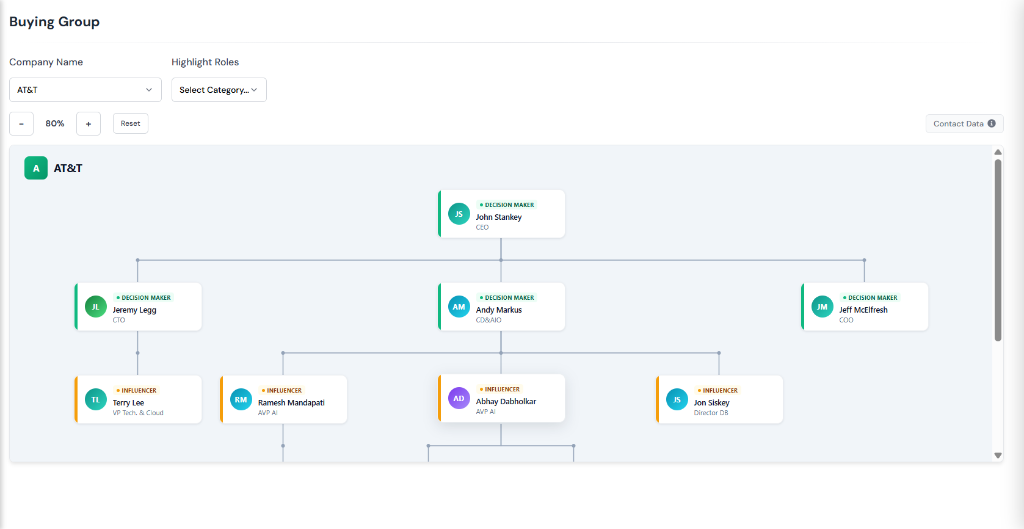Click Jeremy Legg's JL avatar
This screenshot has height=529, width=1024.
point(95,306)
